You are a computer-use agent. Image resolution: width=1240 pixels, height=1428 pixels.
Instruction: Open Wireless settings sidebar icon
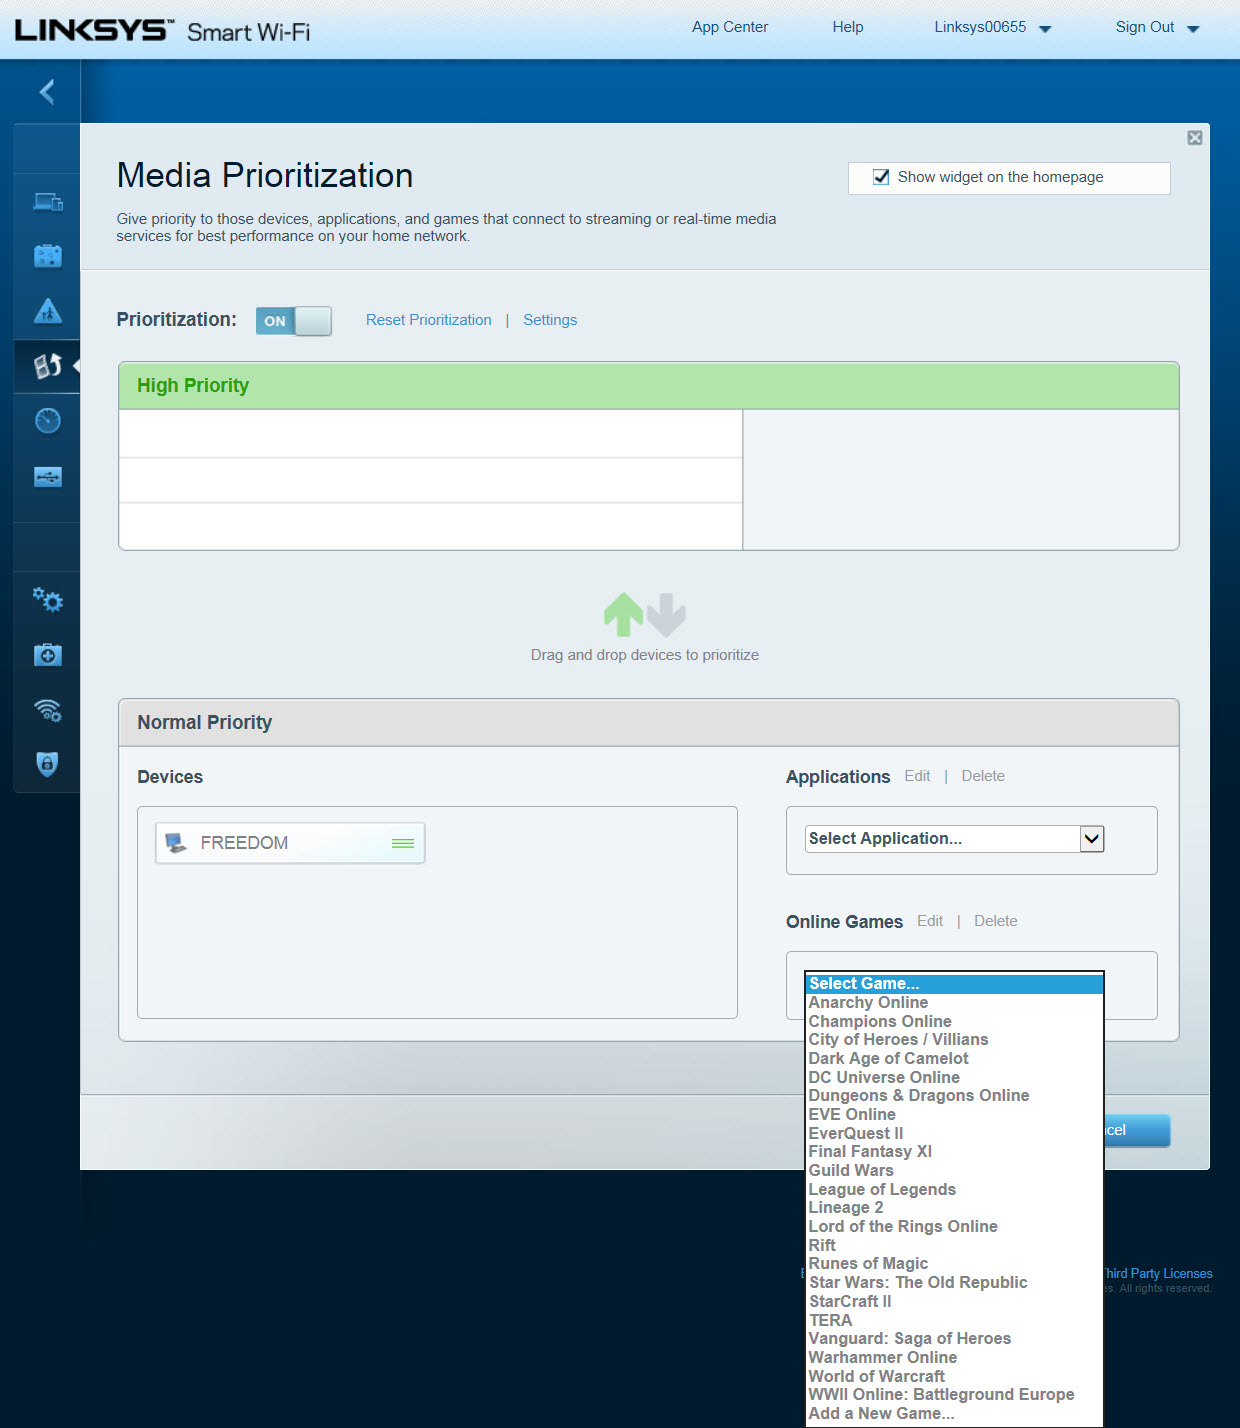pos(48,710)
